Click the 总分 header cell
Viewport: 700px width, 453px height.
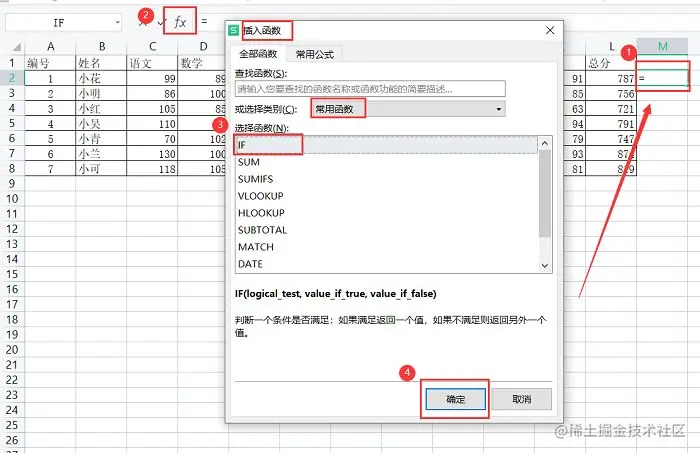611,63
